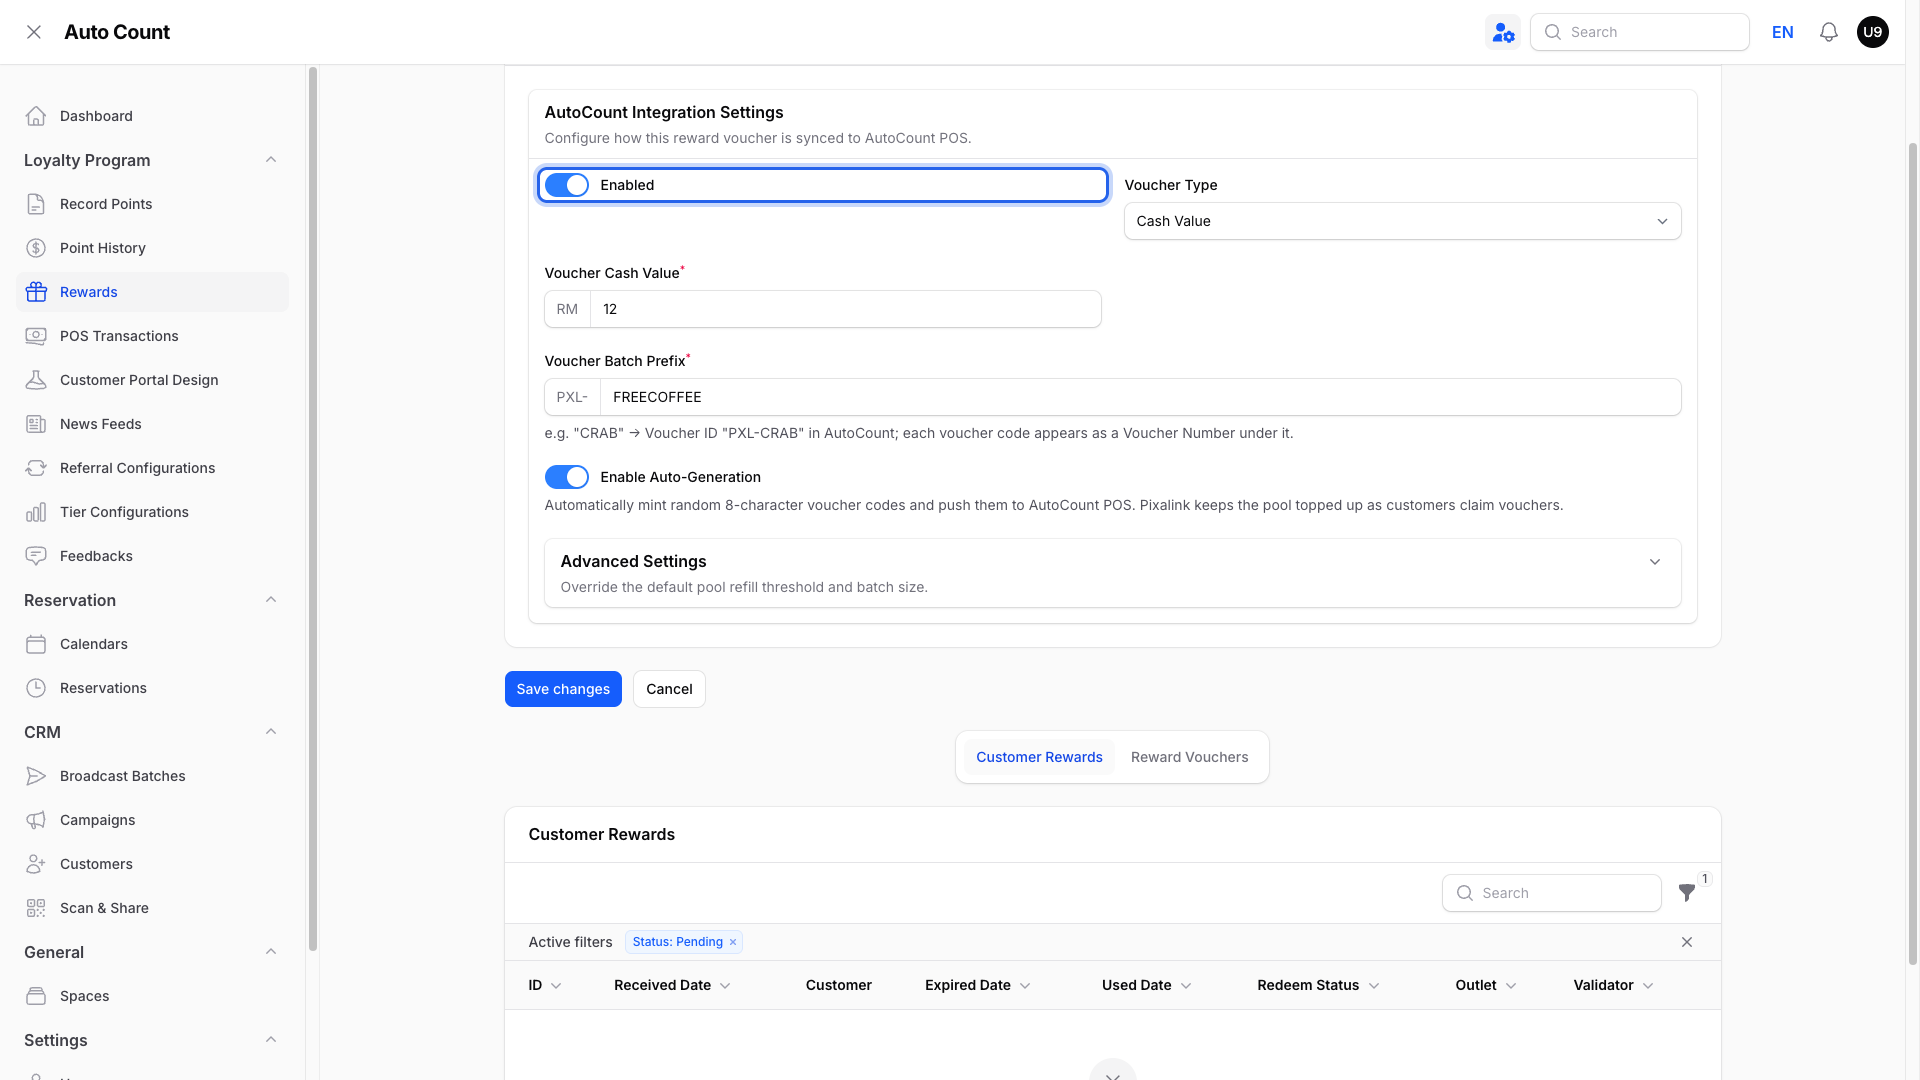The image size is (1920, 1080).
Task: Open Customers page link in sidebar
Action: 152,864
